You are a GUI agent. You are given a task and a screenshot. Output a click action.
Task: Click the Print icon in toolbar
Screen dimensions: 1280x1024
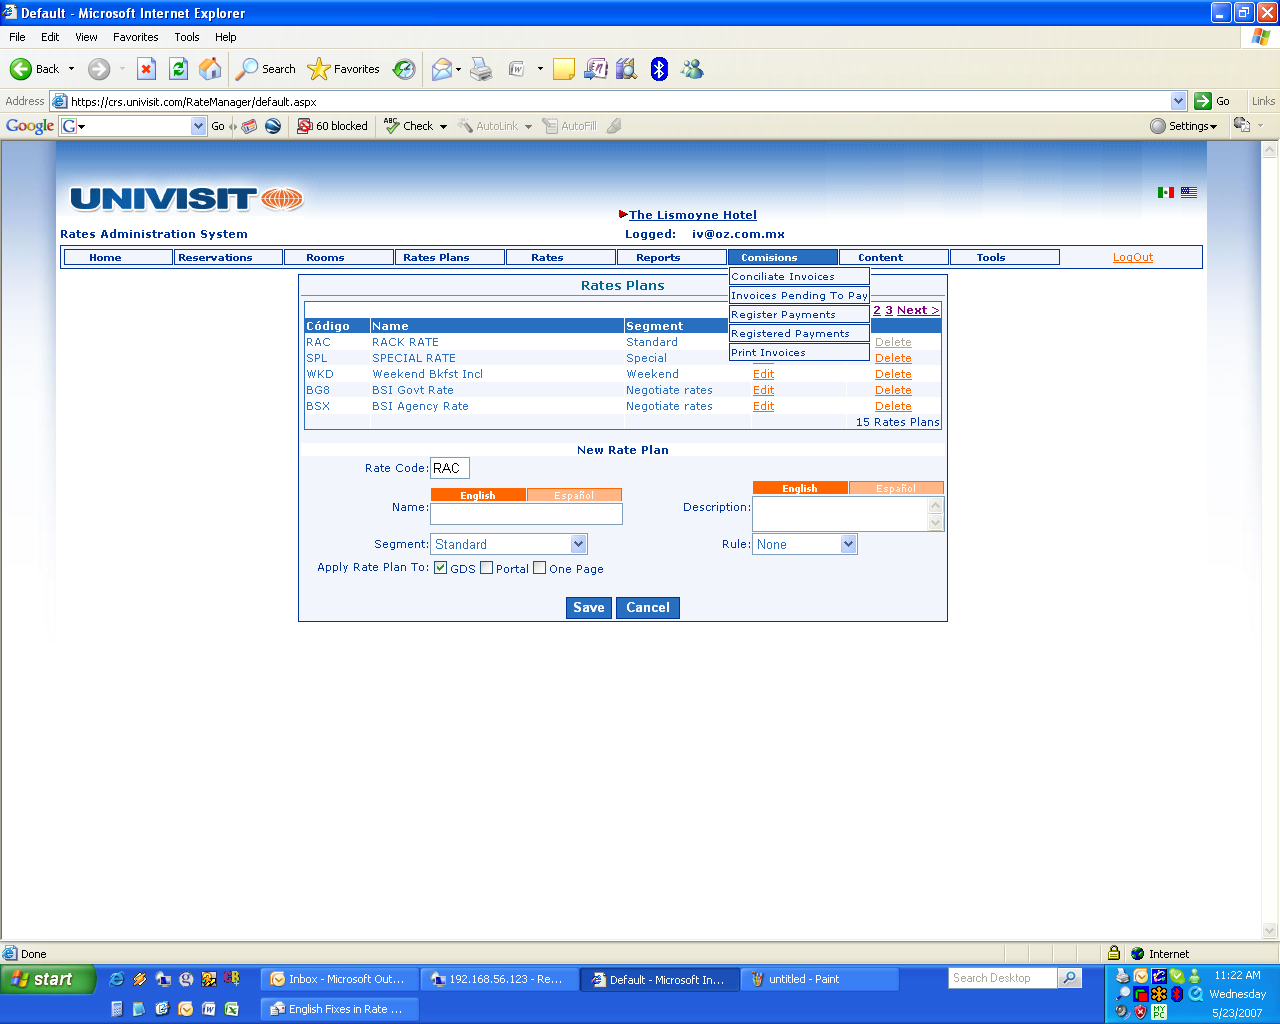click(481, 69)
